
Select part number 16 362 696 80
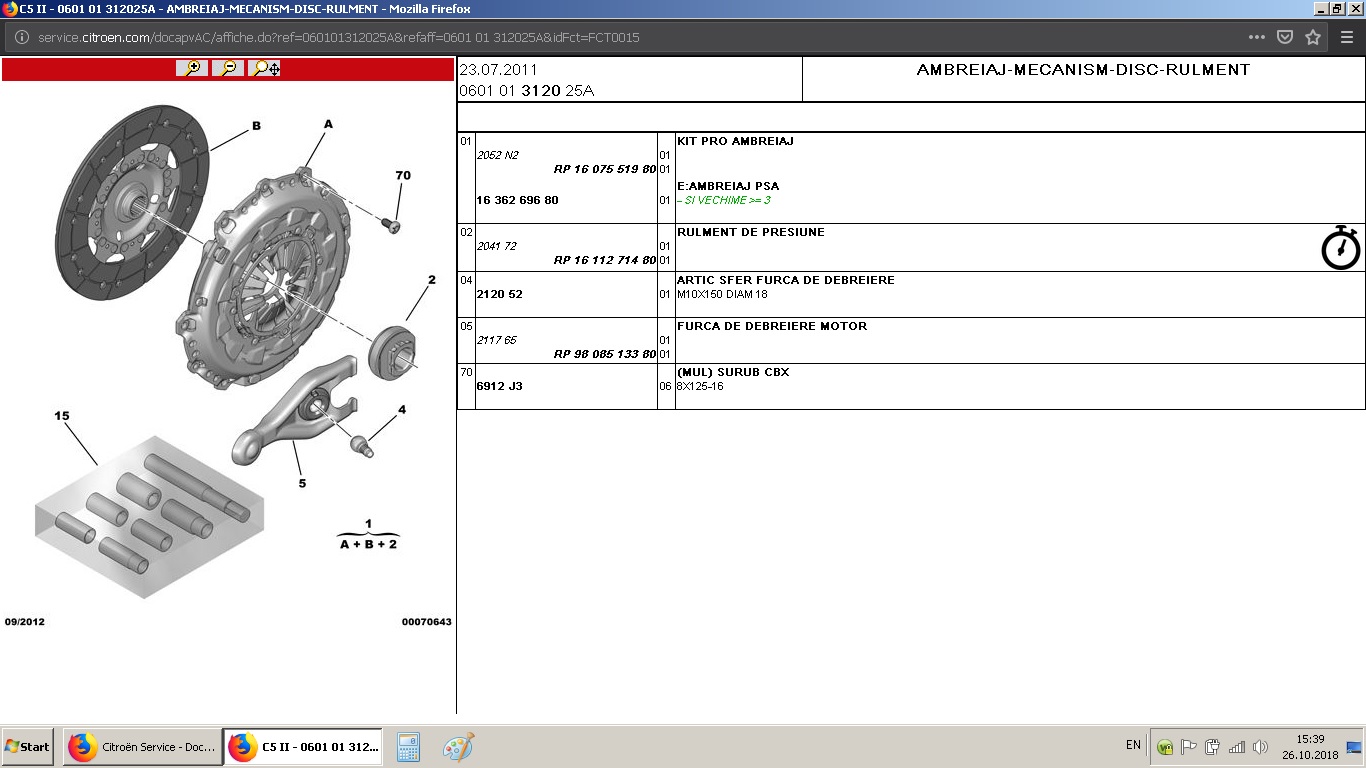(517, 200)
